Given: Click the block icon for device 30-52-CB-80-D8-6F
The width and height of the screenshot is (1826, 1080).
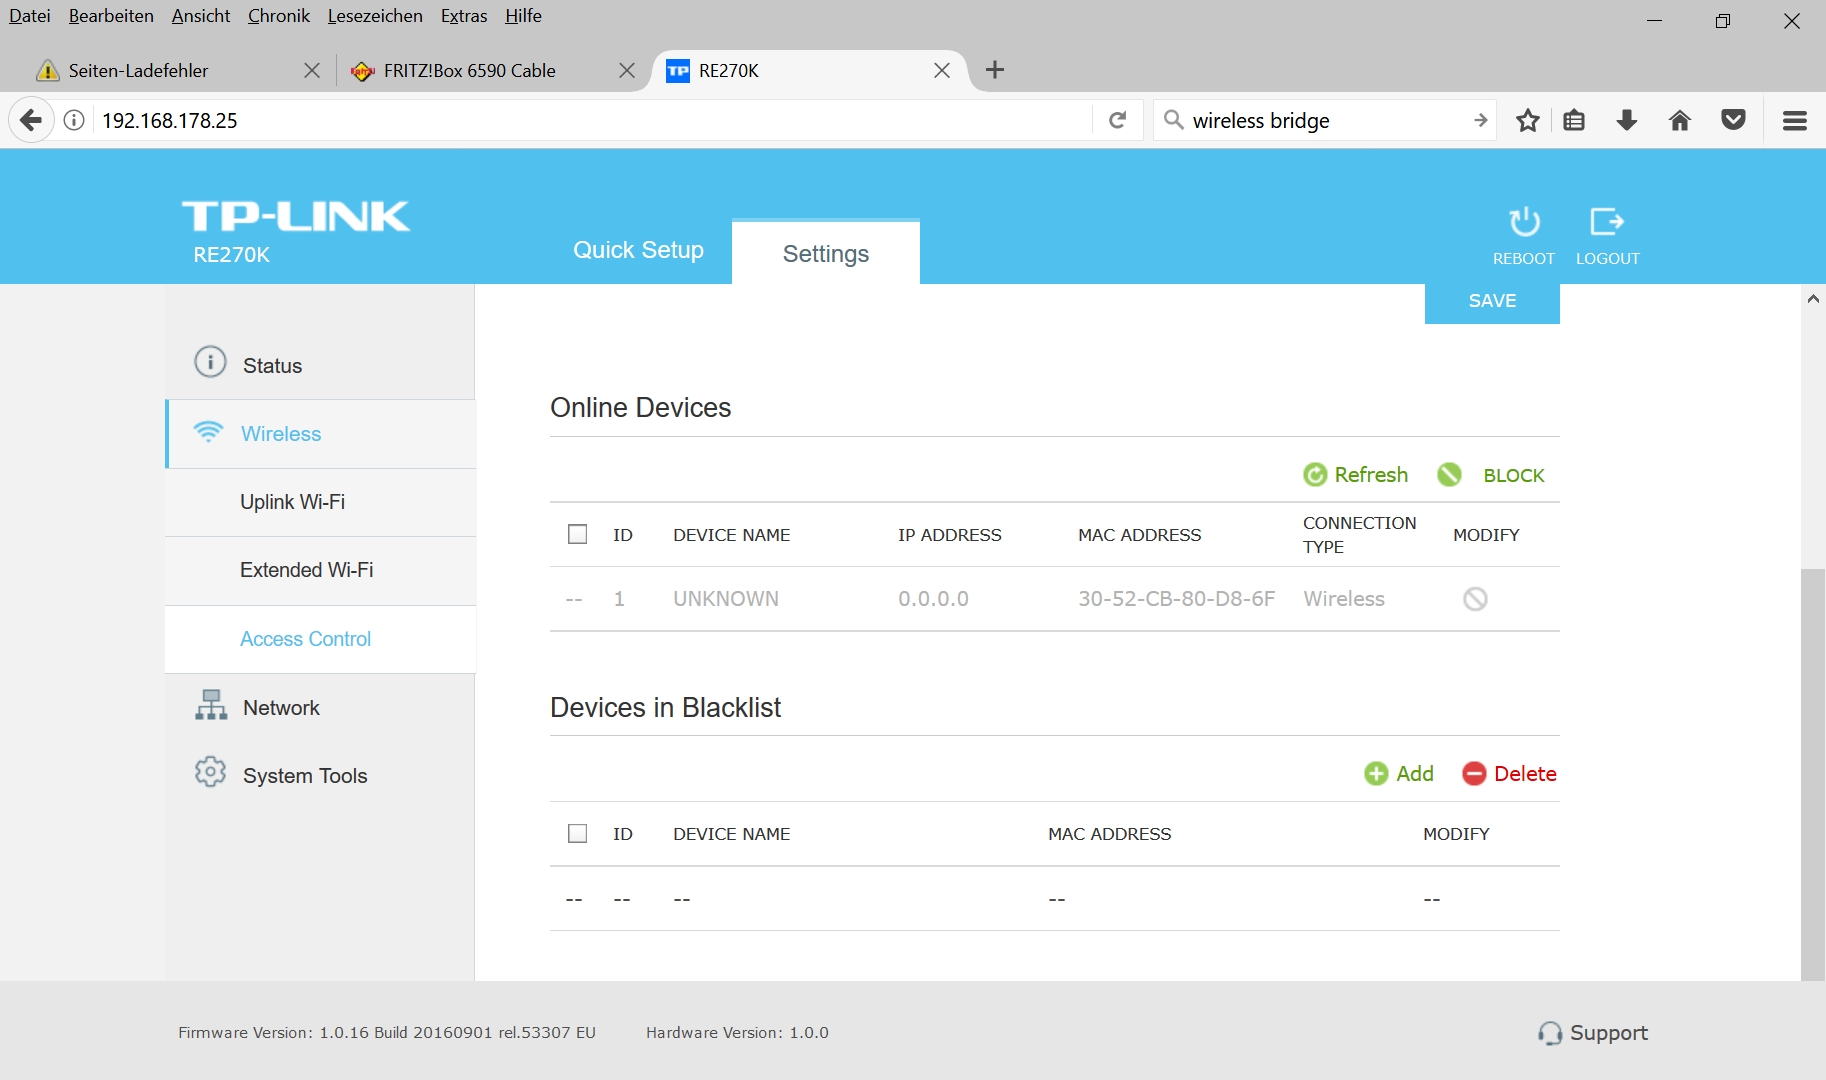Looking at the screenshot, I should tap(1475, 599).
